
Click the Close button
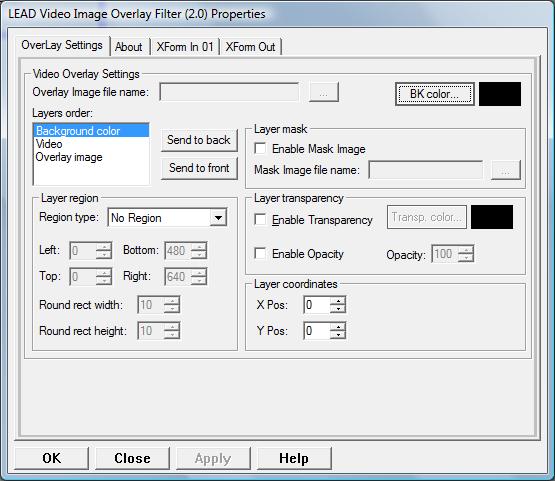coord(132,458)
